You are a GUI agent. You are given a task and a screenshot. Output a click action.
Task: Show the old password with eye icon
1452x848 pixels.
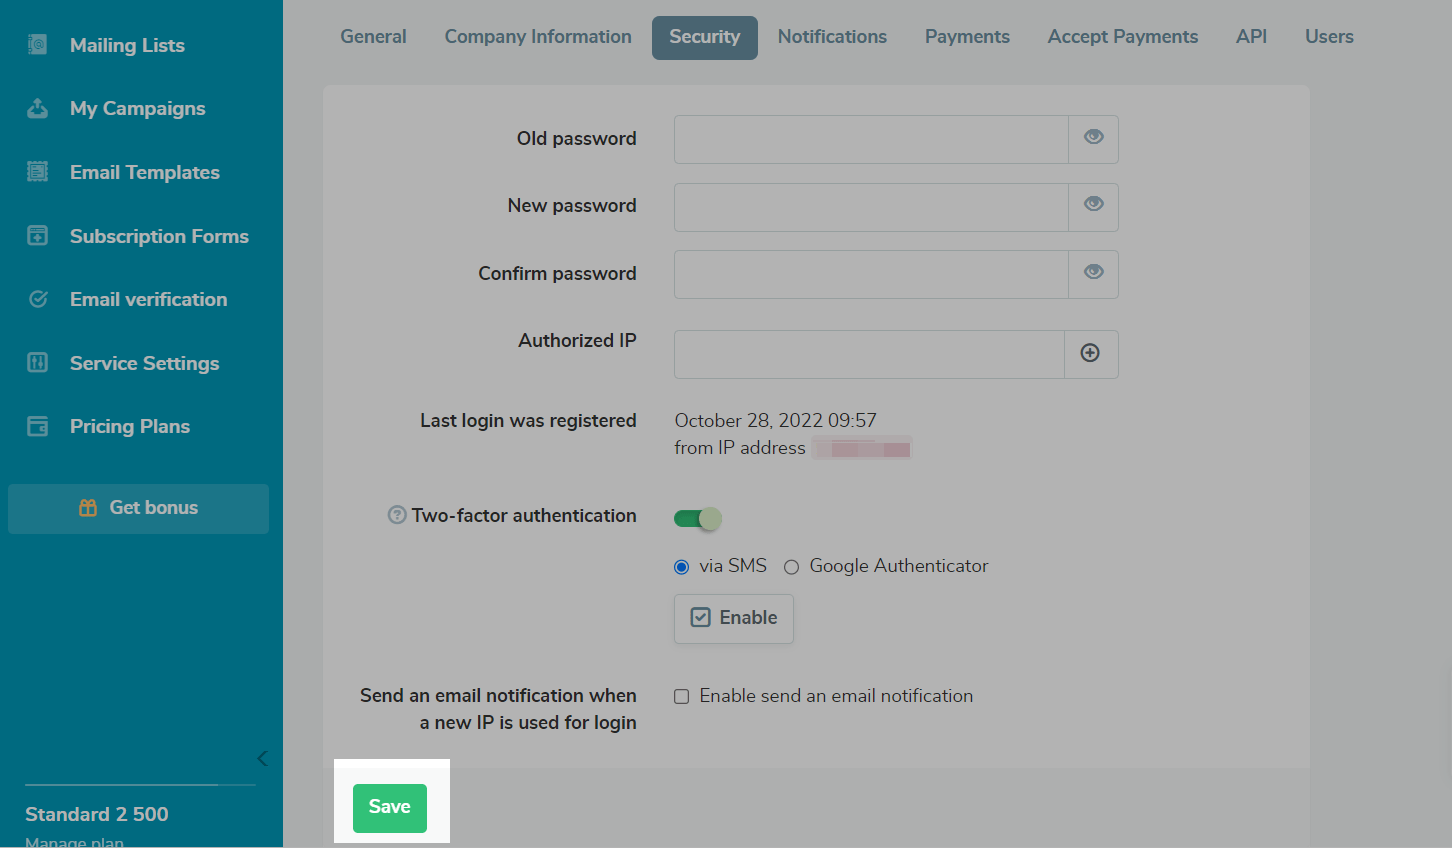pyautogui.click(x=1094, y=138)
